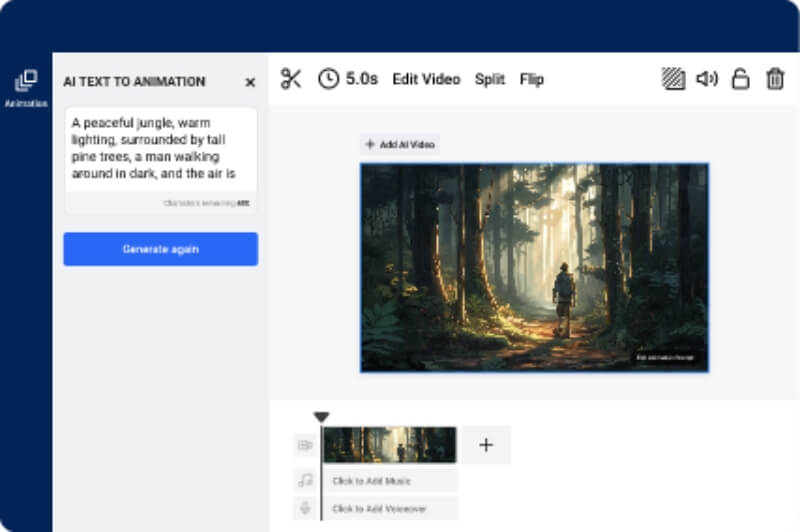Viewport: 800px width, 532px height.
Task: Close the AI Text to Animation panel
Action: point(250,82)
